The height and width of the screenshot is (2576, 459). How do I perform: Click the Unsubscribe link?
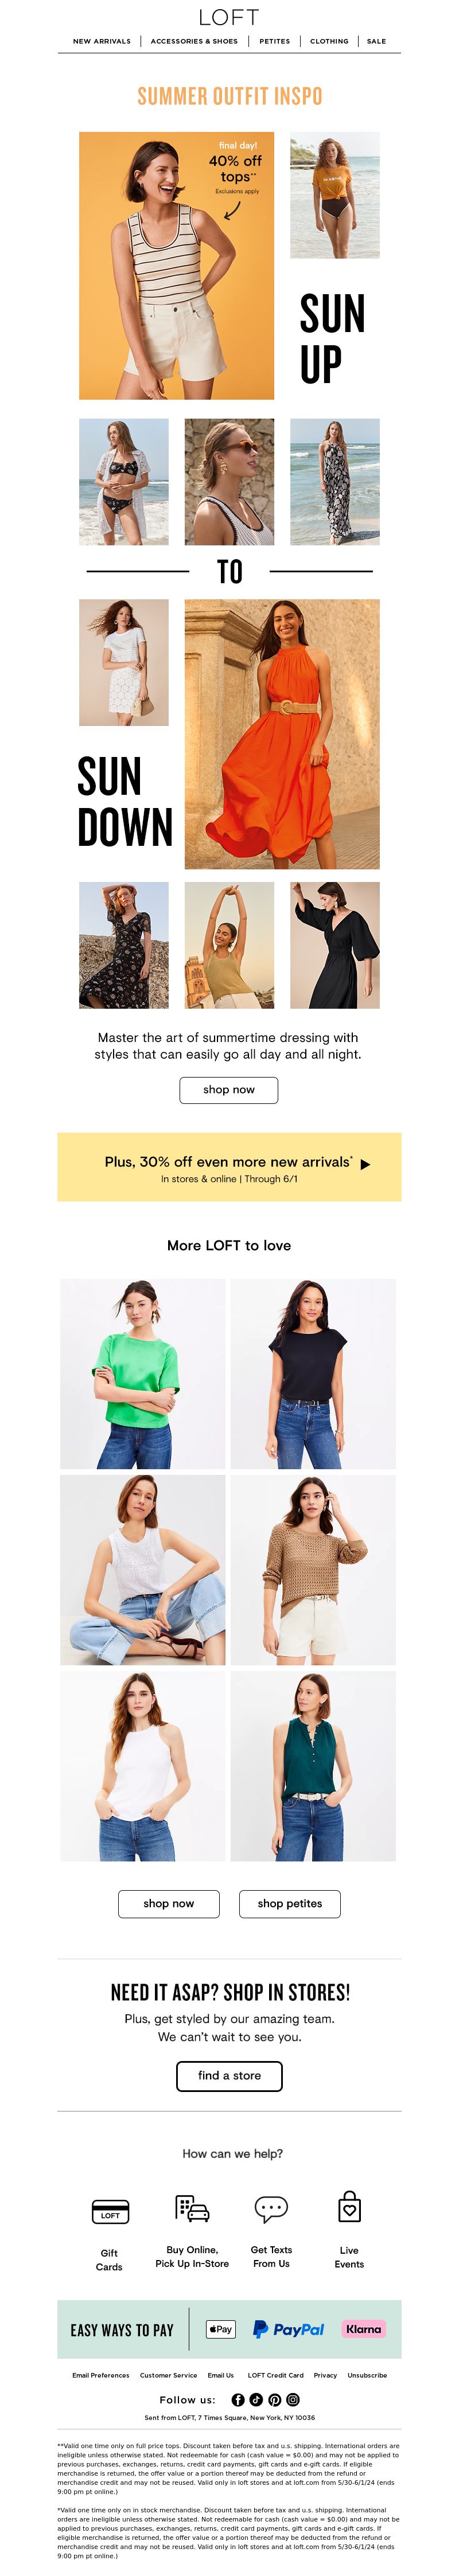[367, 2376]
